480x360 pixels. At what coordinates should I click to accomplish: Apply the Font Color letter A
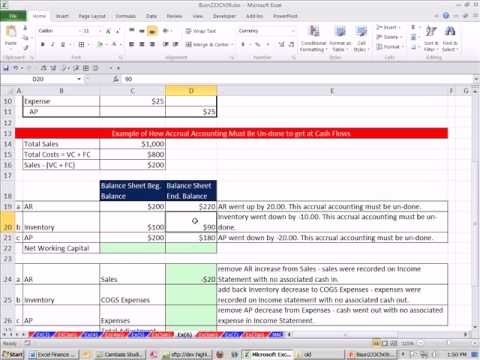tap(114, 44)
